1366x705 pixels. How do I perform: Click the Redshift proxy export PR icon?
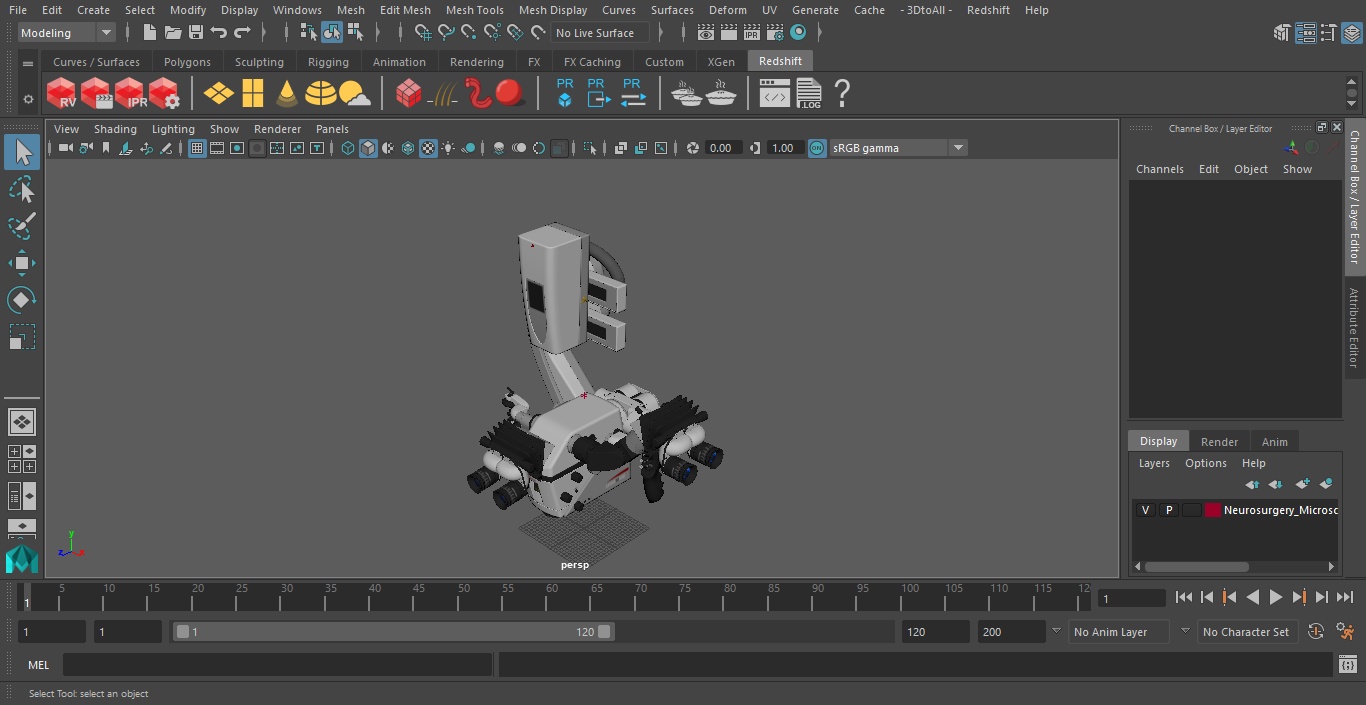[x=598, y=94]
